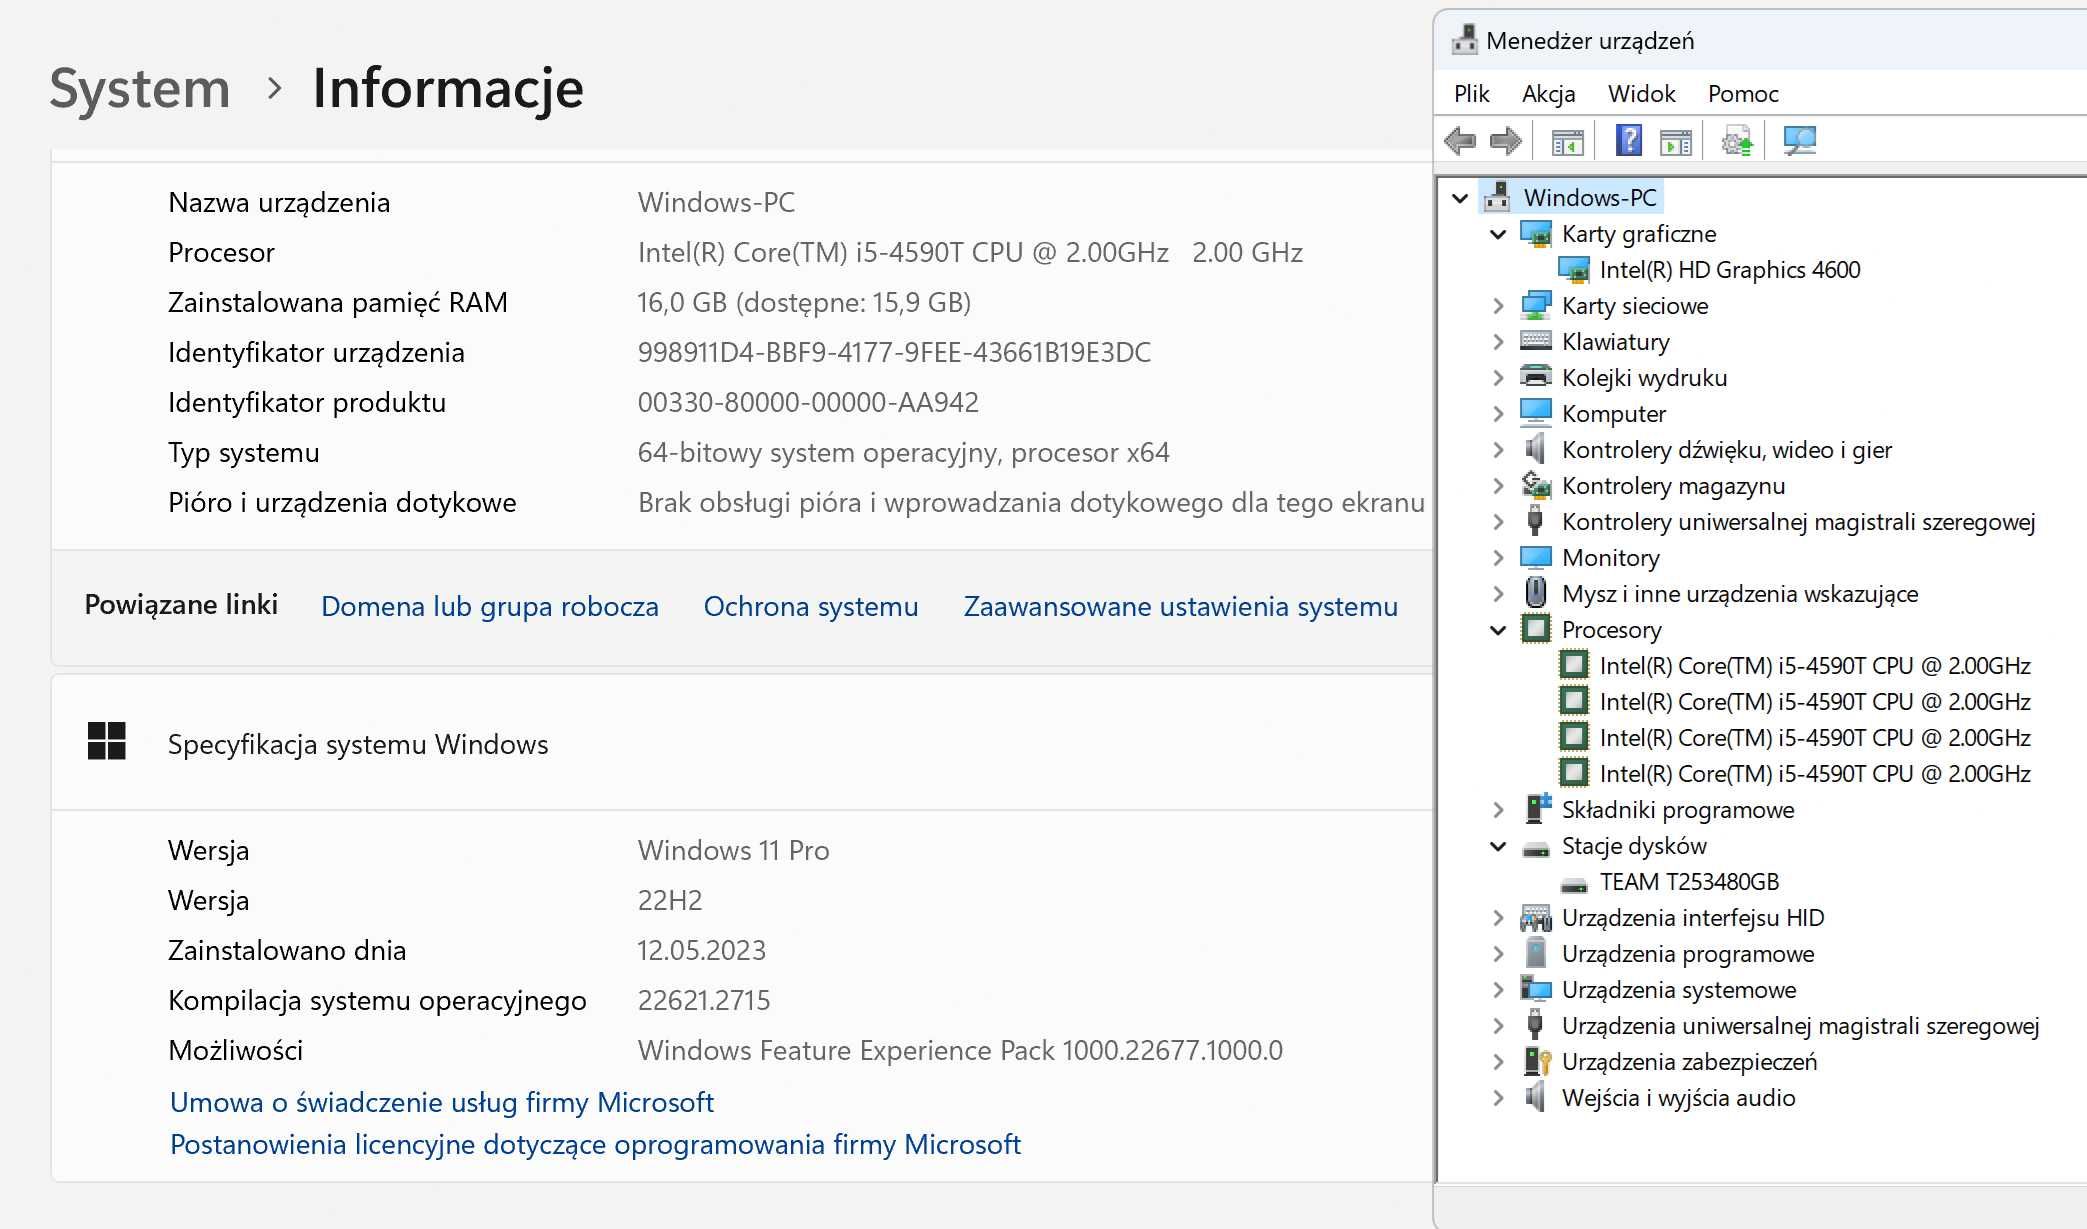This screenshot has width=2087, height=1229.
Task: Click the Windows 11 Pro edition value
Action: click(x=734, y=850)
